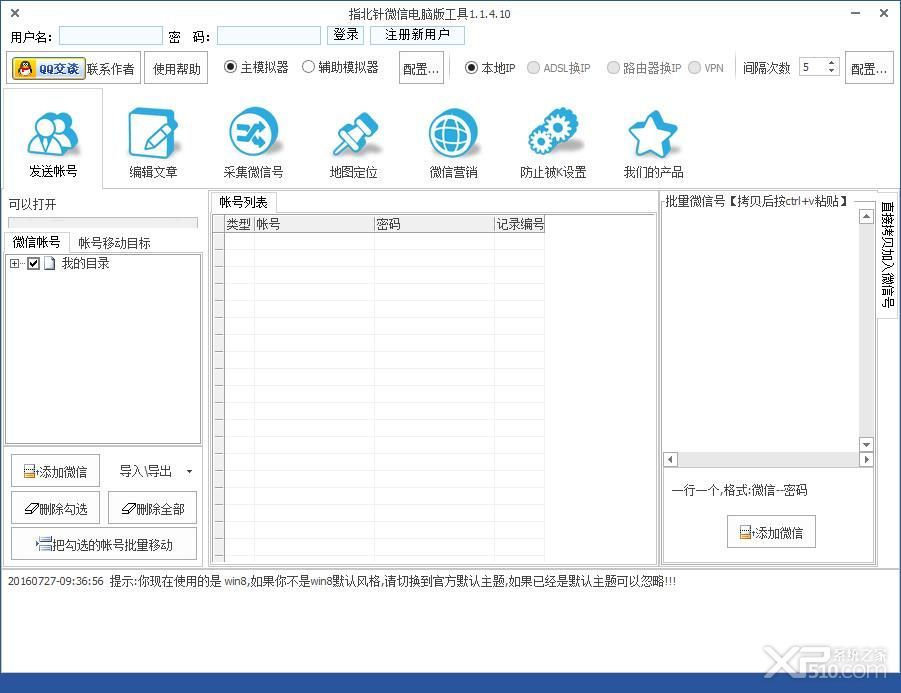The height and width of the screenshot is (693, 901).
Task: Focus the 密码 password input field
Action: (x=269, y=36)
